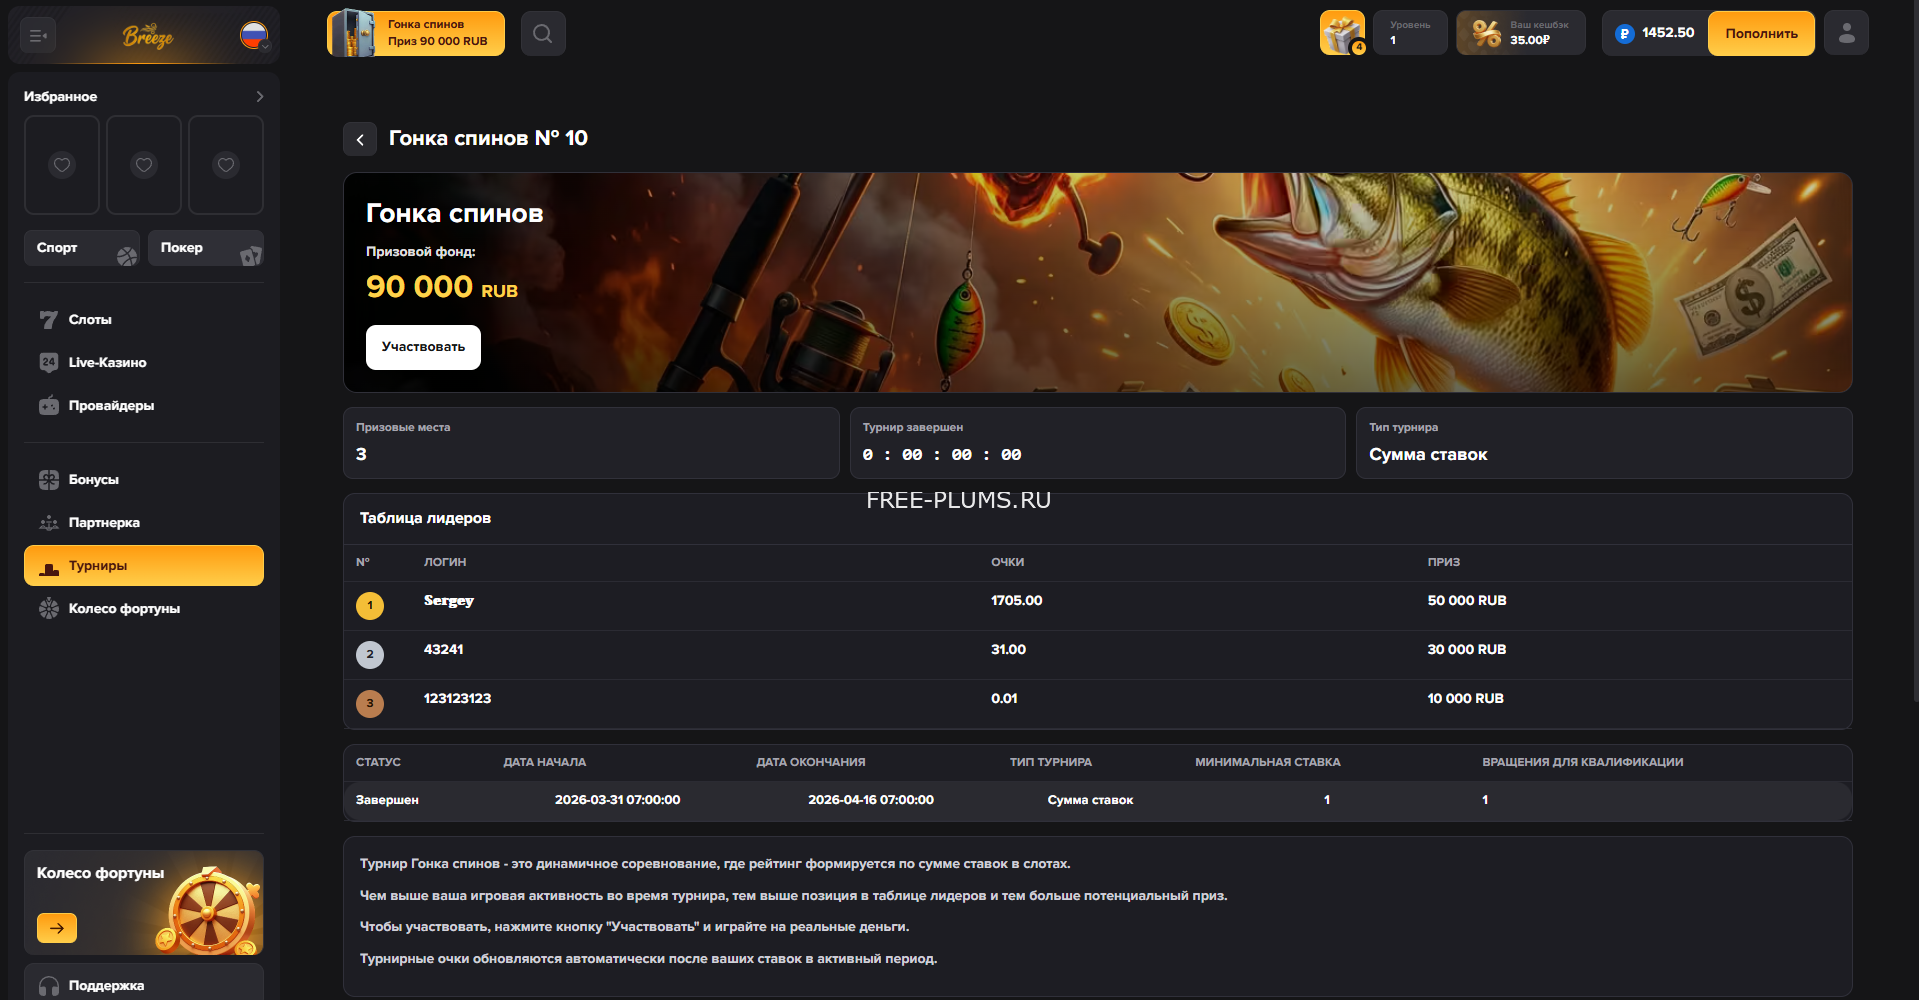Click the cashback percent icon
The height and width of the screenshot is (1000, 1919).
click(x=1486, y=34)
